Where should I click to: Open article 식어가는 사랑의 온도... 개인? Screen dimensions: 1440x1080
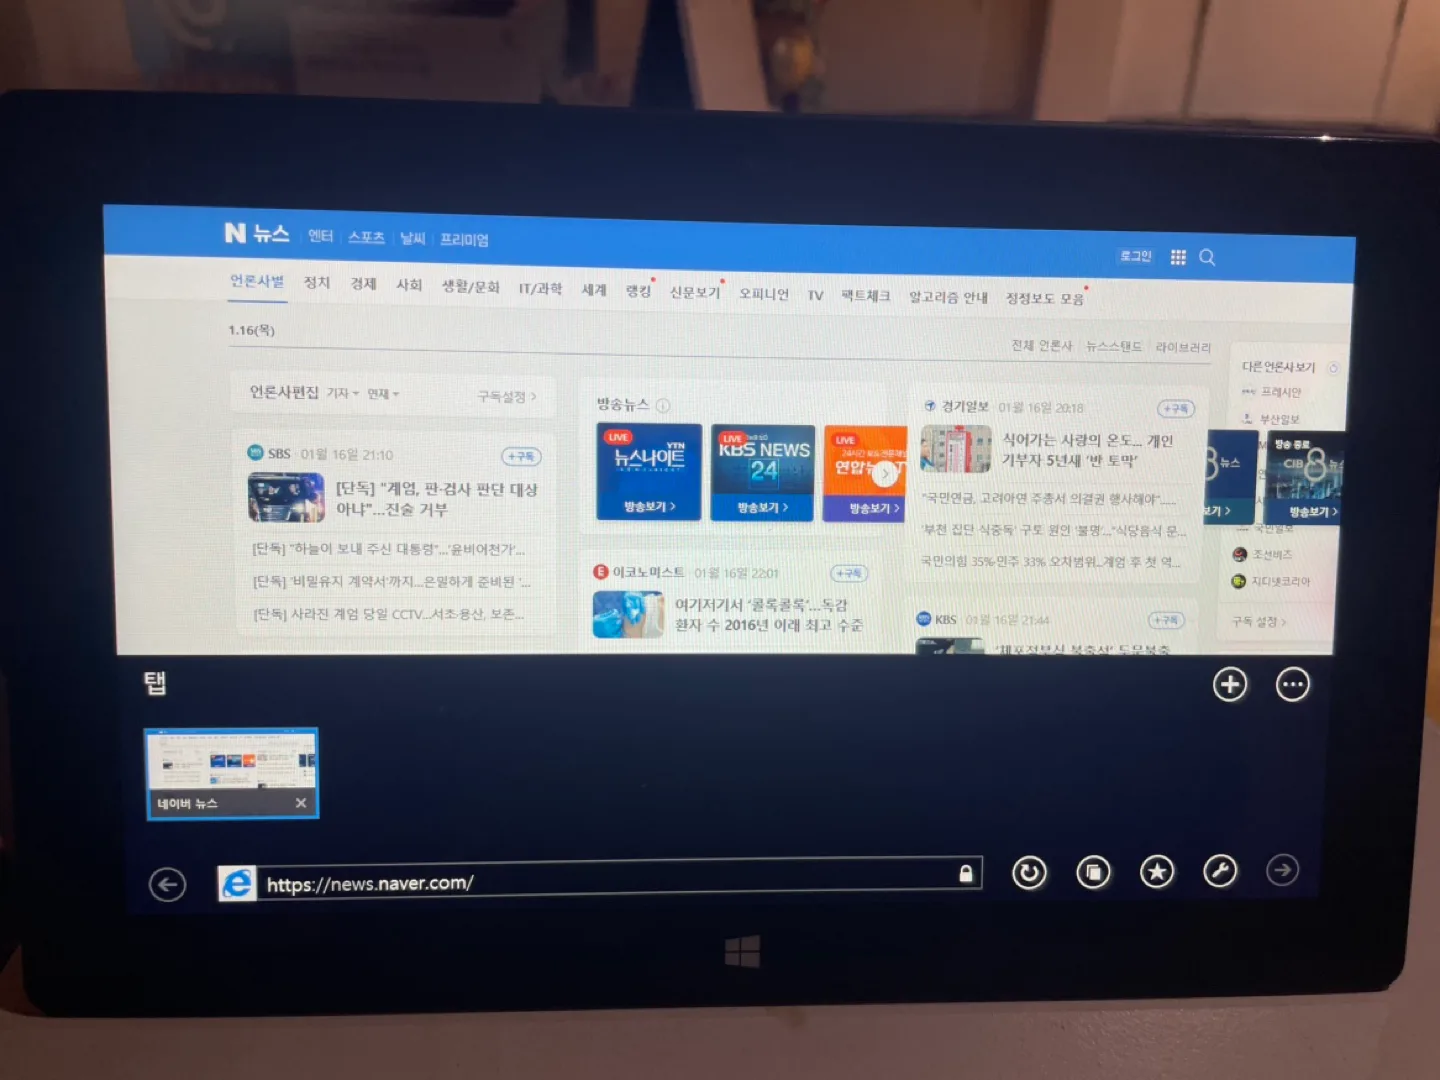1087,450
